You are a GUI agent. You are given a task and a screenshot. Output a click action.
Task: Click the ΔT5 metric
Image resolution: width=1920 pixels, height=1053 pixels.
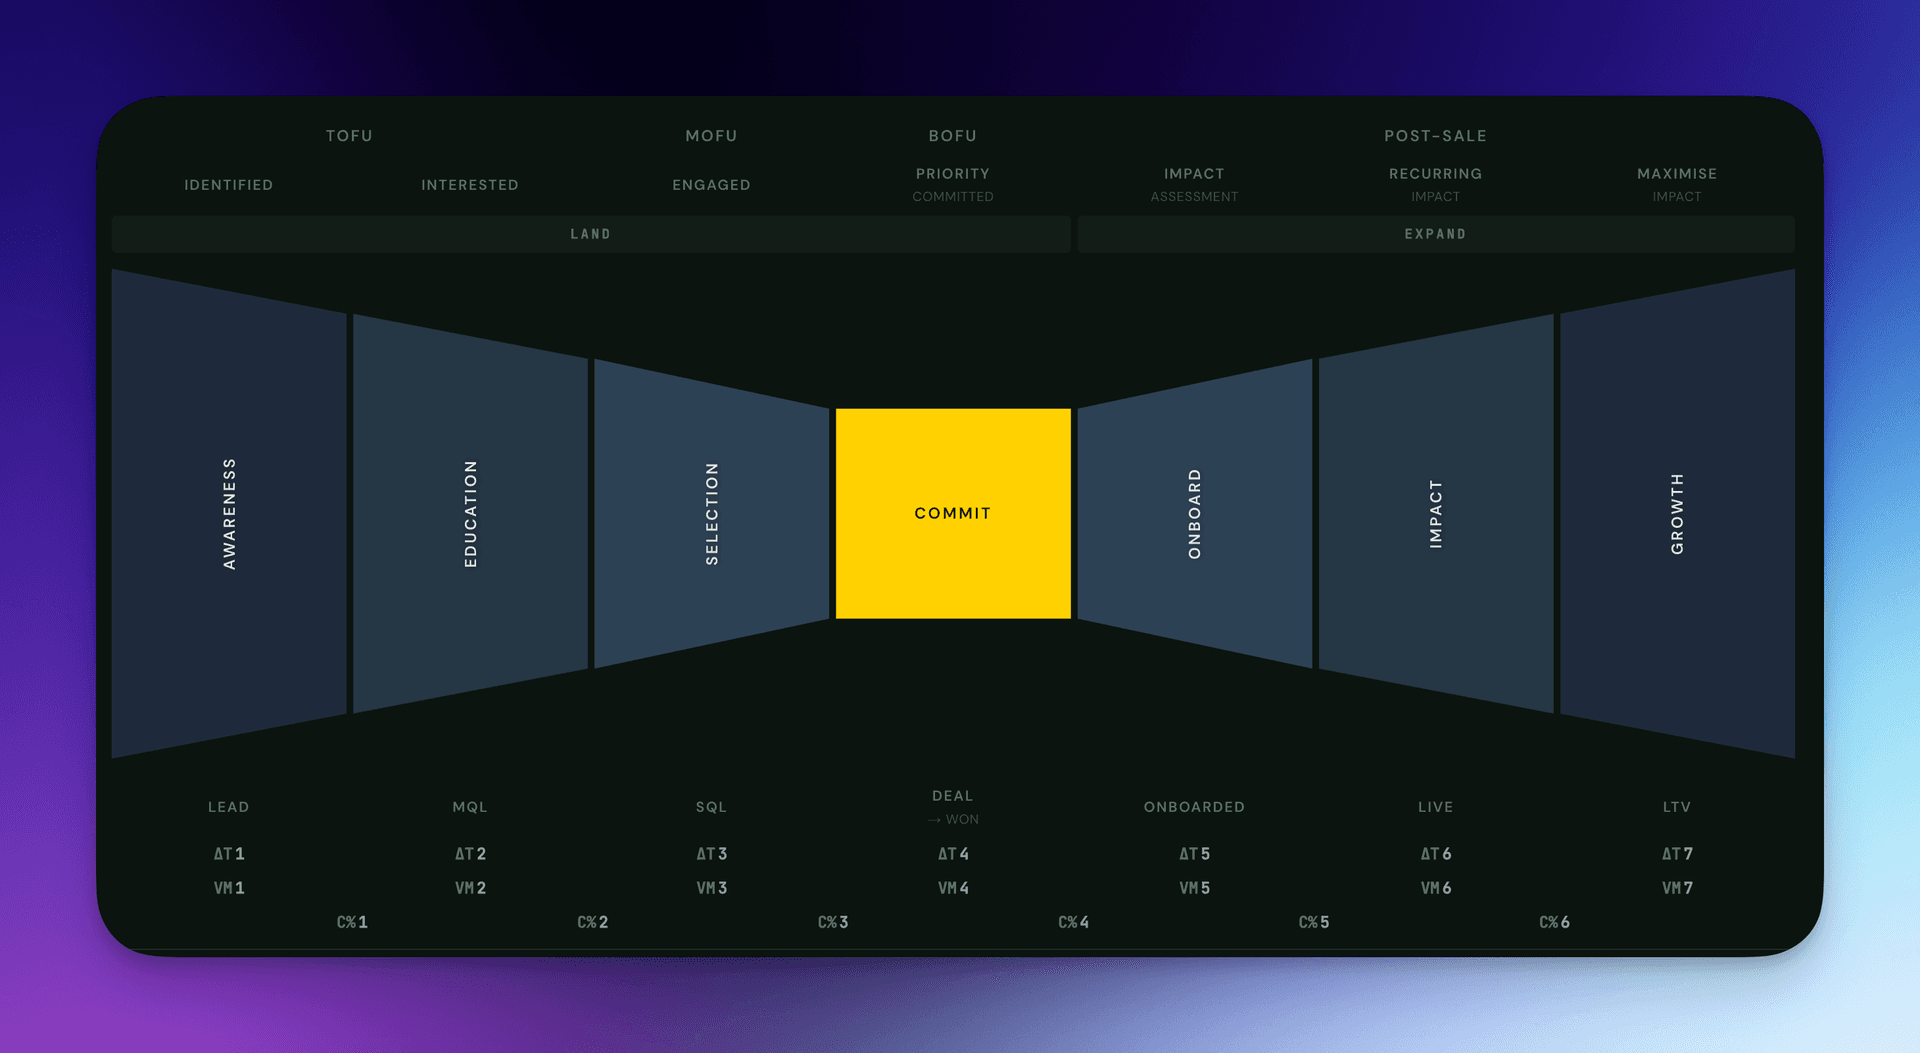1194,854
